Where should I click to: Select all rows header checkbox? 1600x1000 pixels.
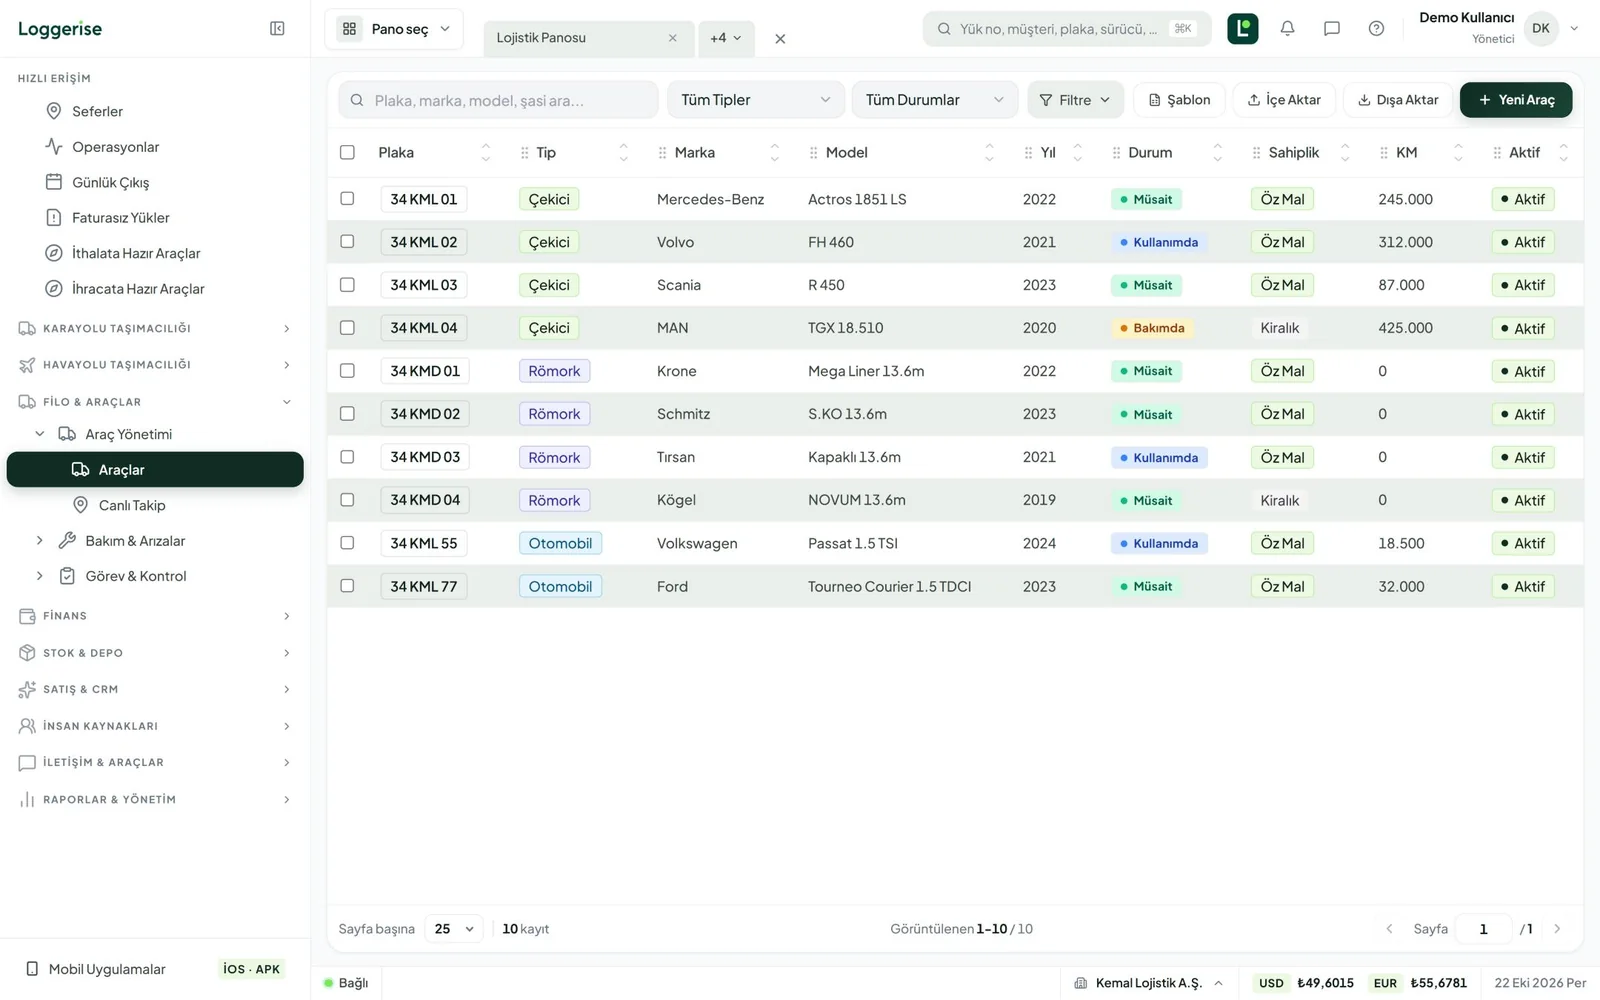[347, 153]
